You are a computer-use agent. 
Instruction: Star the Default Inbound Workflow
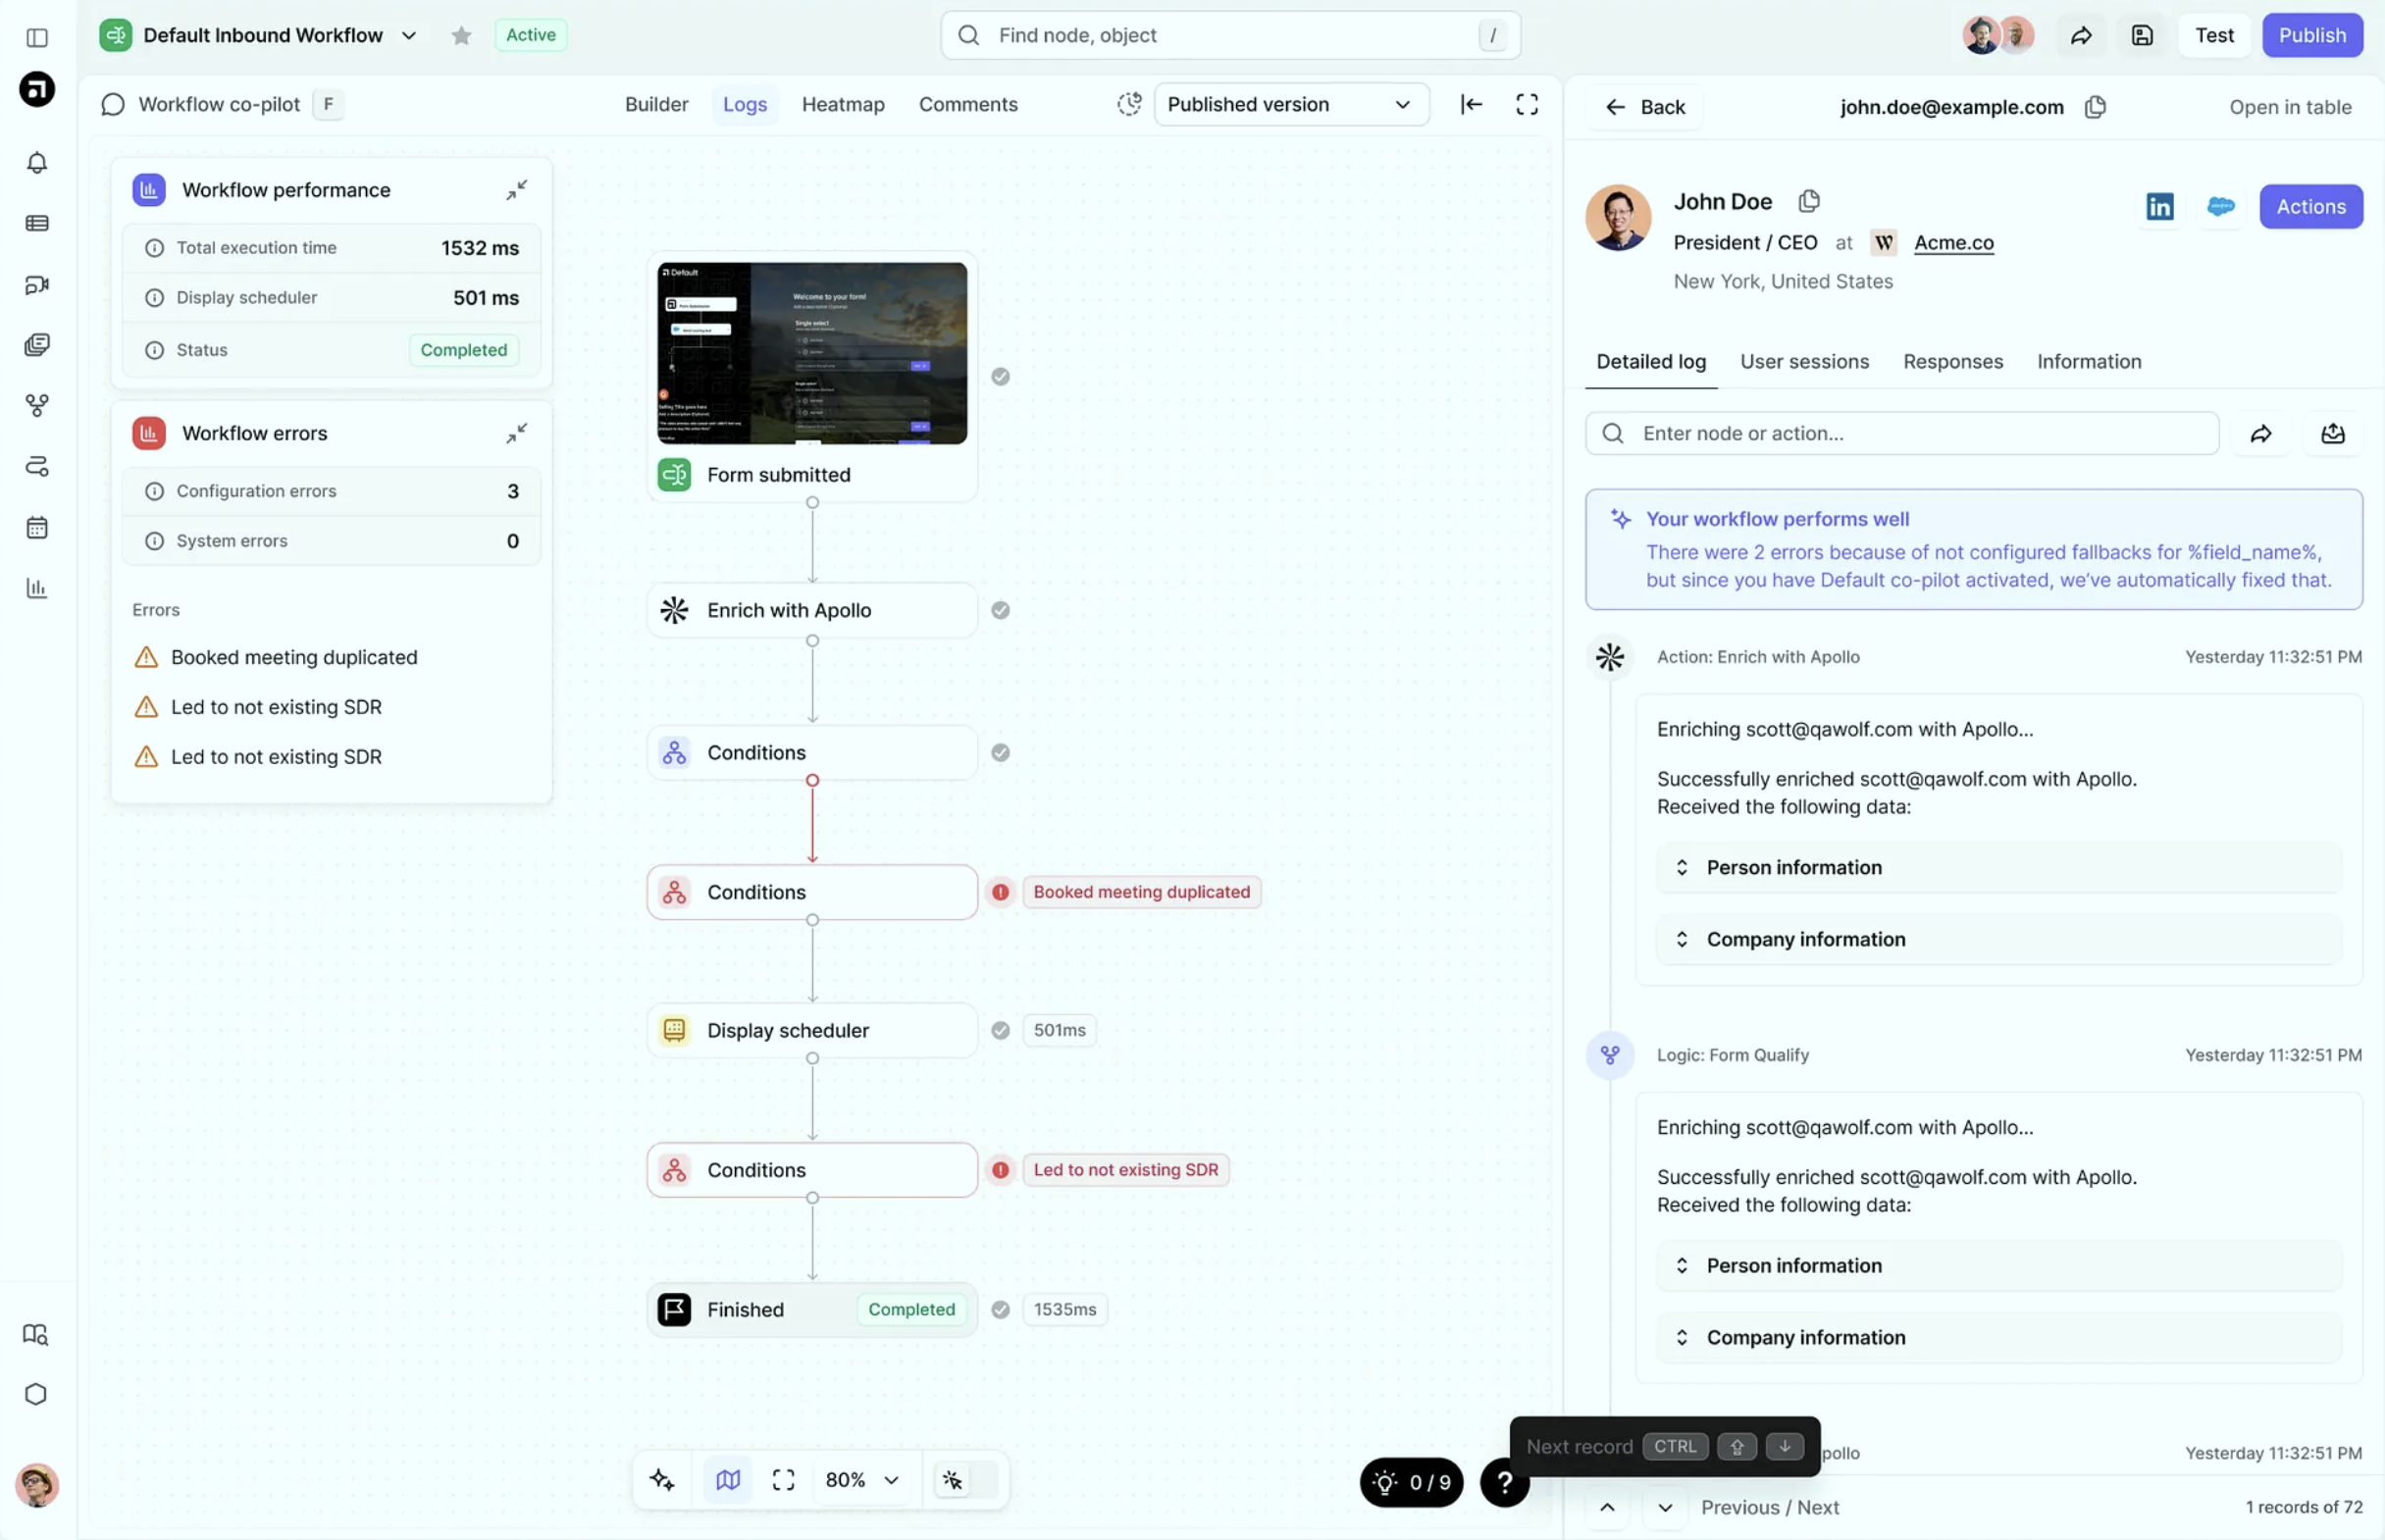[x=461, y=34]
